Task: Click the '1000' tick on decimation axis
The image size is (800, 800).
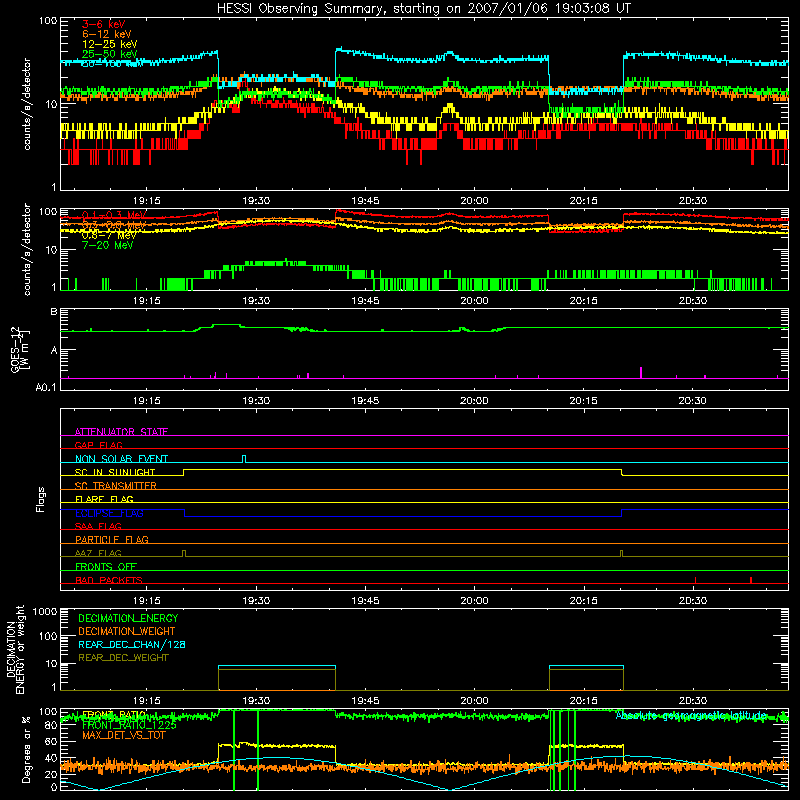Action: [45, 611]
